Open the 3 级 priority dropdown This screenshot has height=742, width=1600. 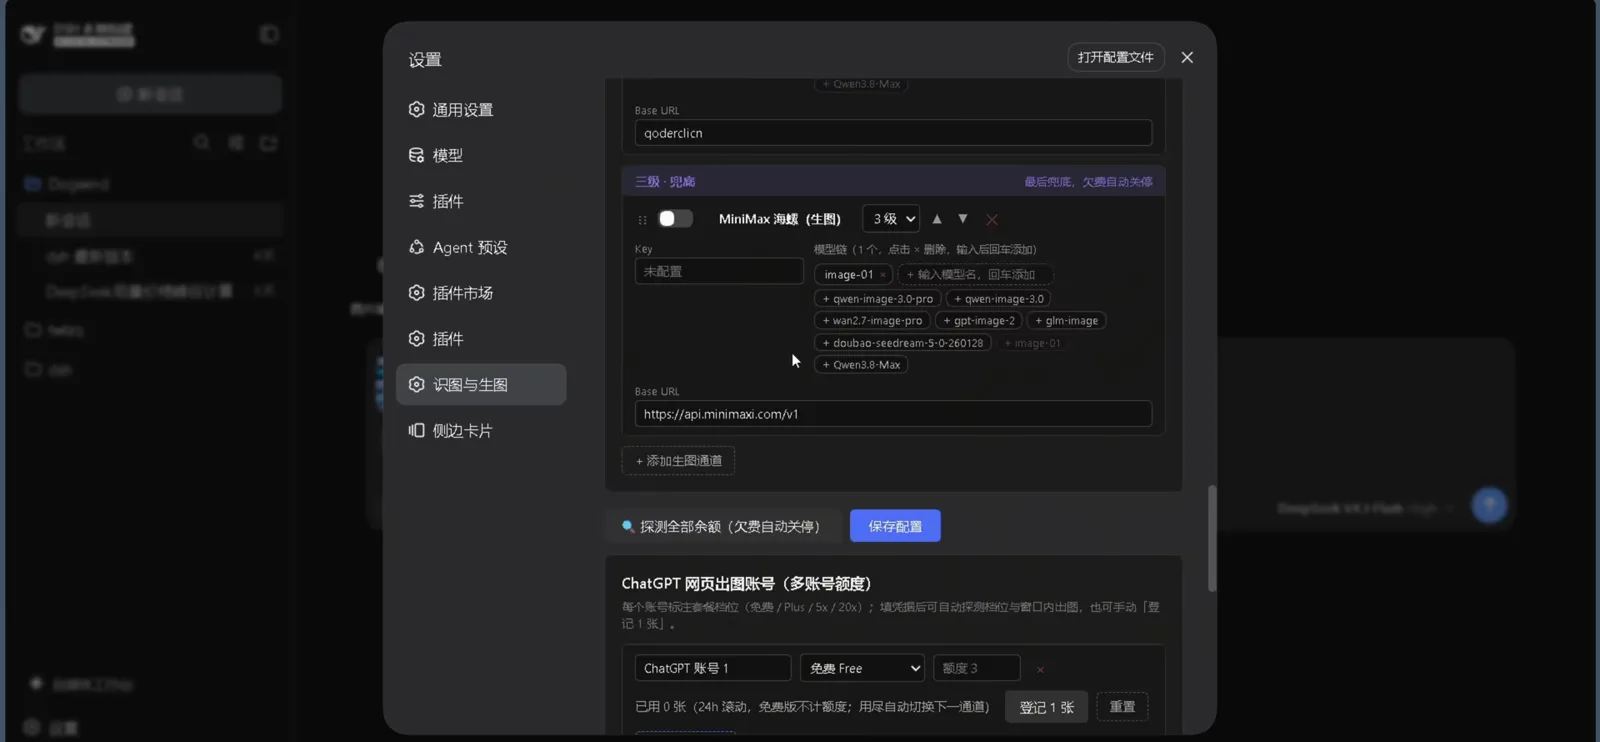tap(891, 219)
